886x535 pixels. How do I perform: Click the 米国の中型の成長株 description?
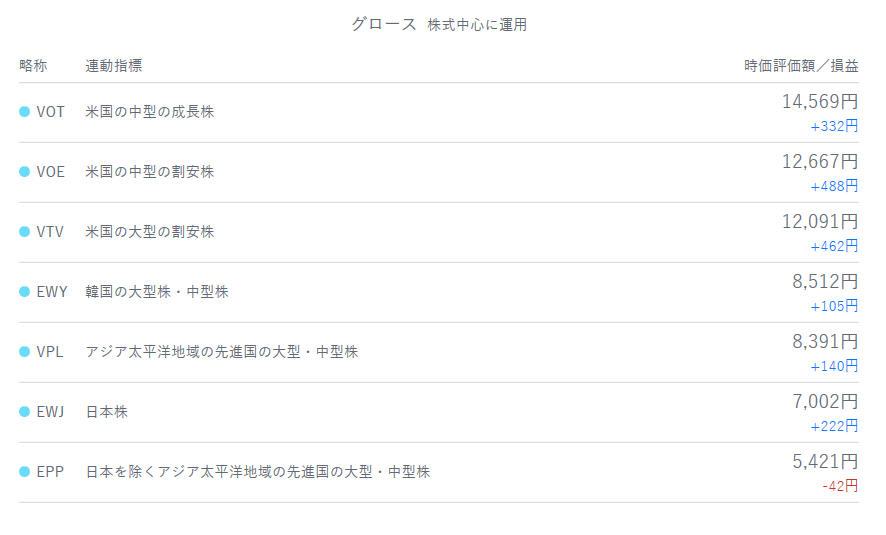[149, 112]
